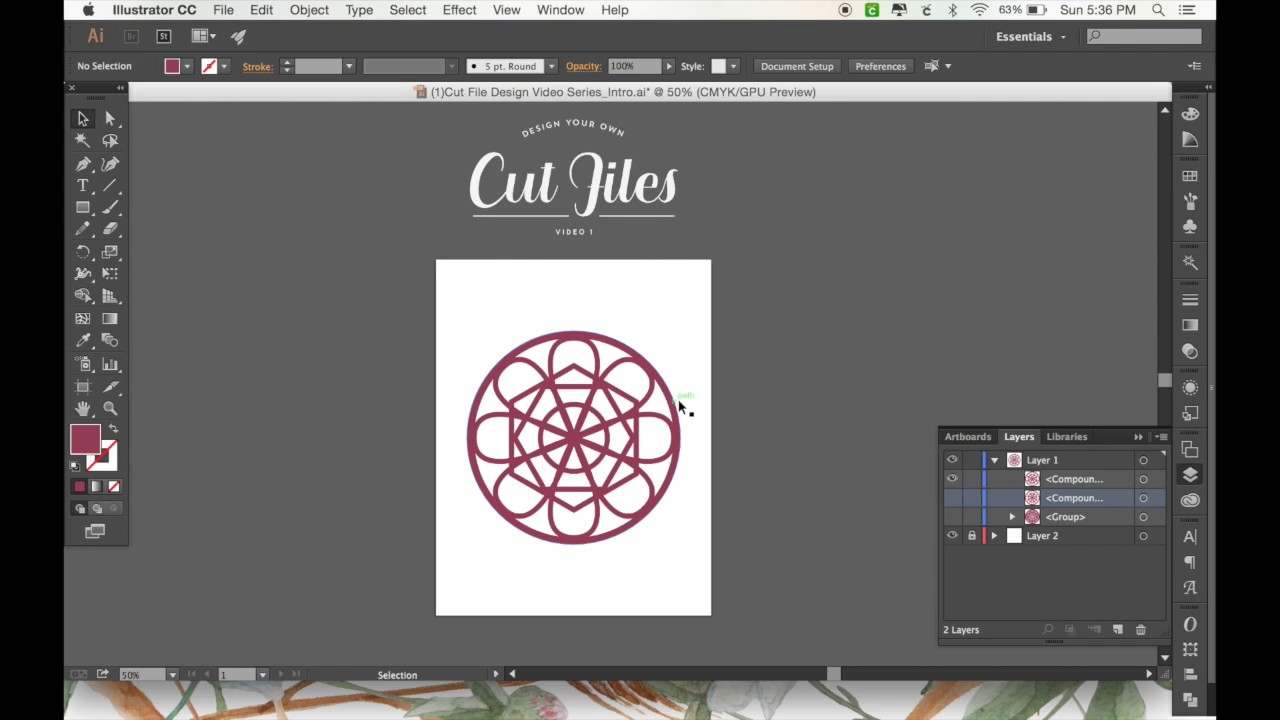The height and width of the screenshot is (720, 1280).
Task: Choose the Magic Wand tool
Action: point(83,141)
